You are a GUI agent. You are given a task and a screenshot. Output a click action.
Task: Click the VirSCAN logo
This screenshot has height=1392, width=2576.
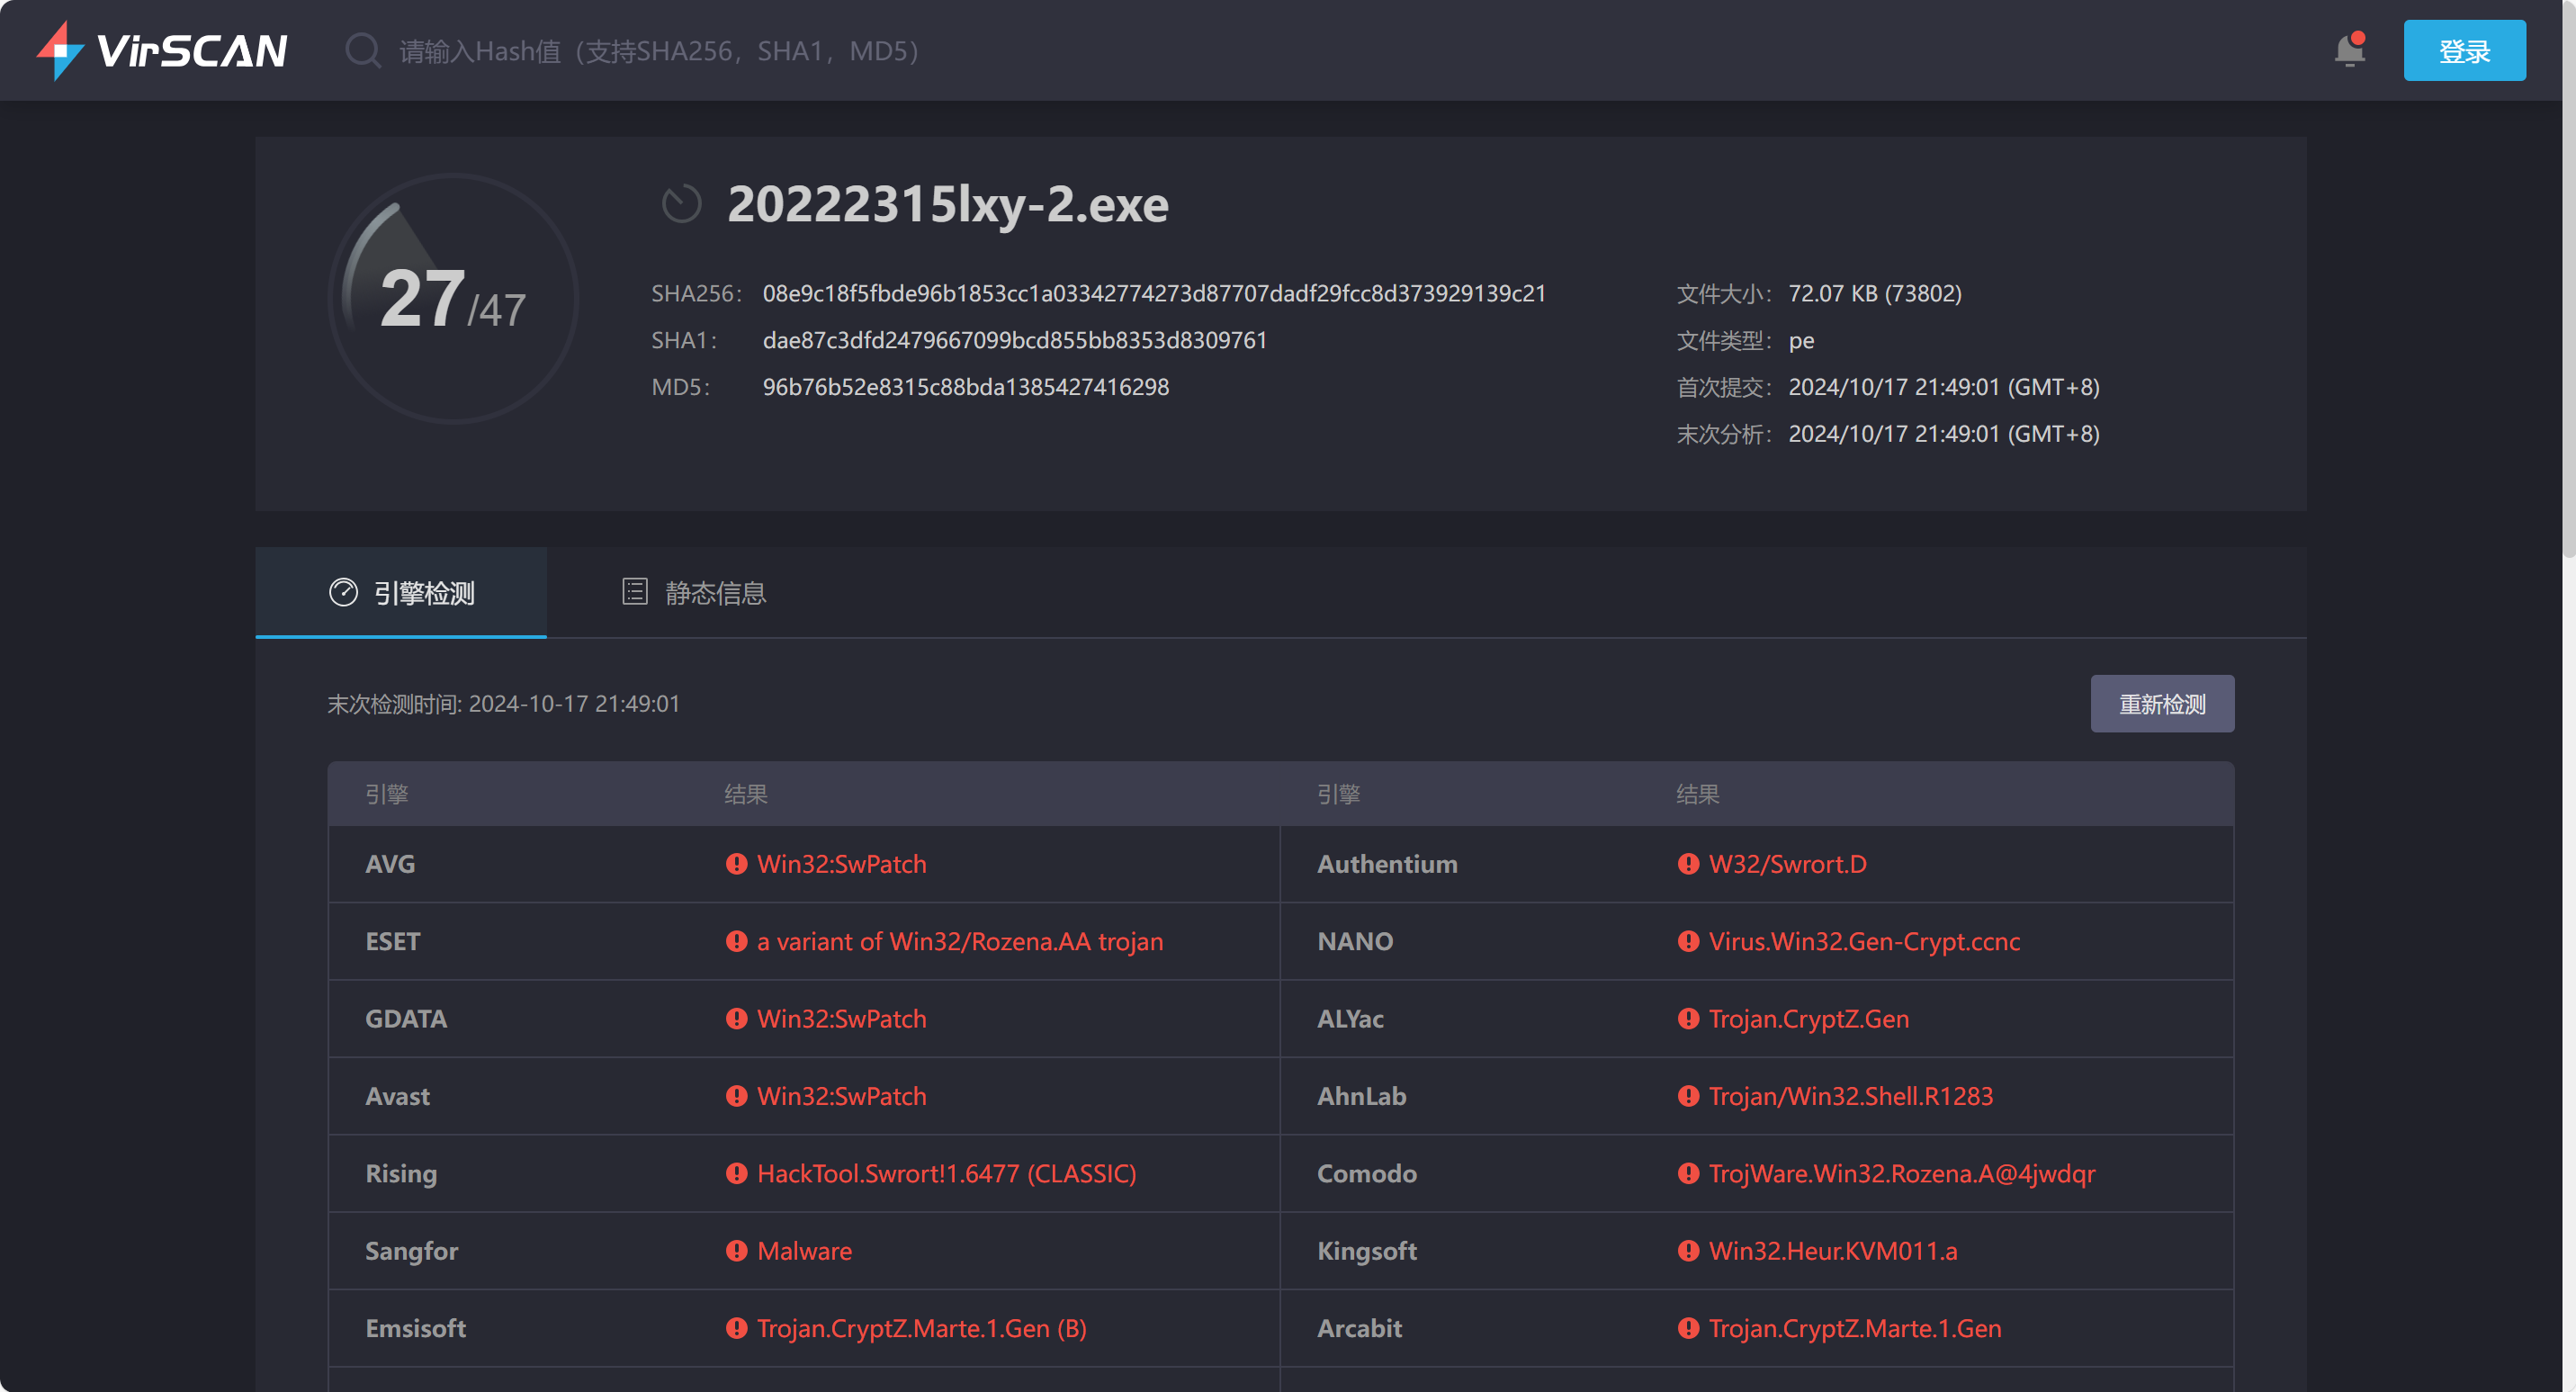[162, 50]
